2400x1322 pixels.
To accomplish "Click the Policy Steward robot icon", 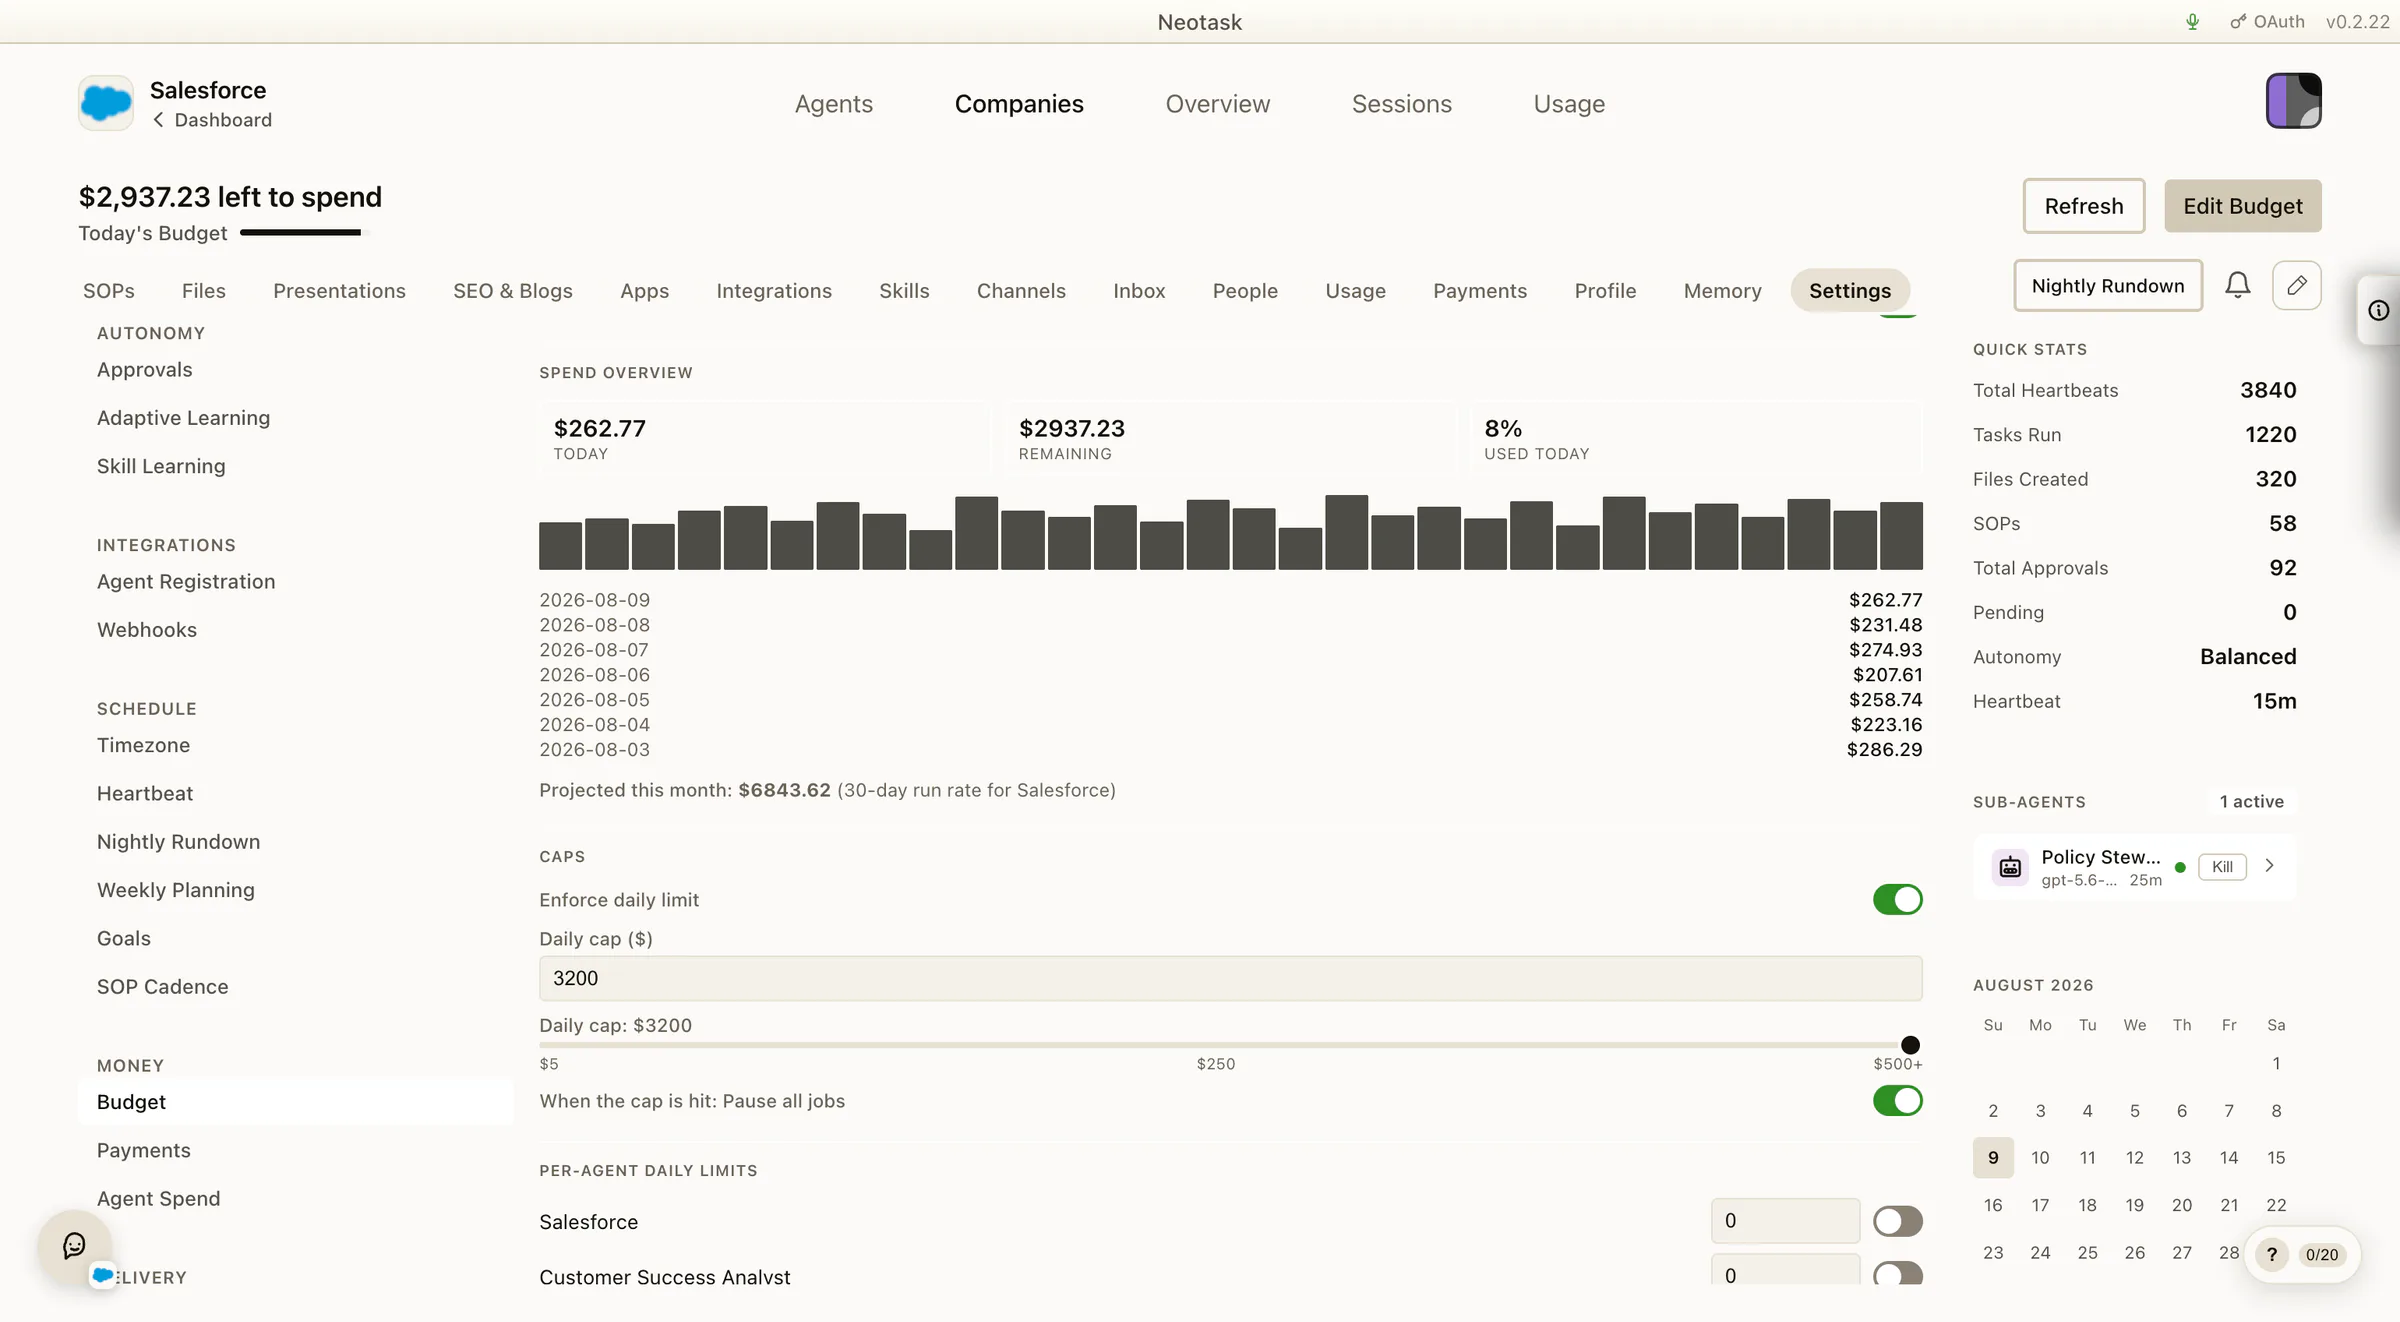I will 2010,867.
